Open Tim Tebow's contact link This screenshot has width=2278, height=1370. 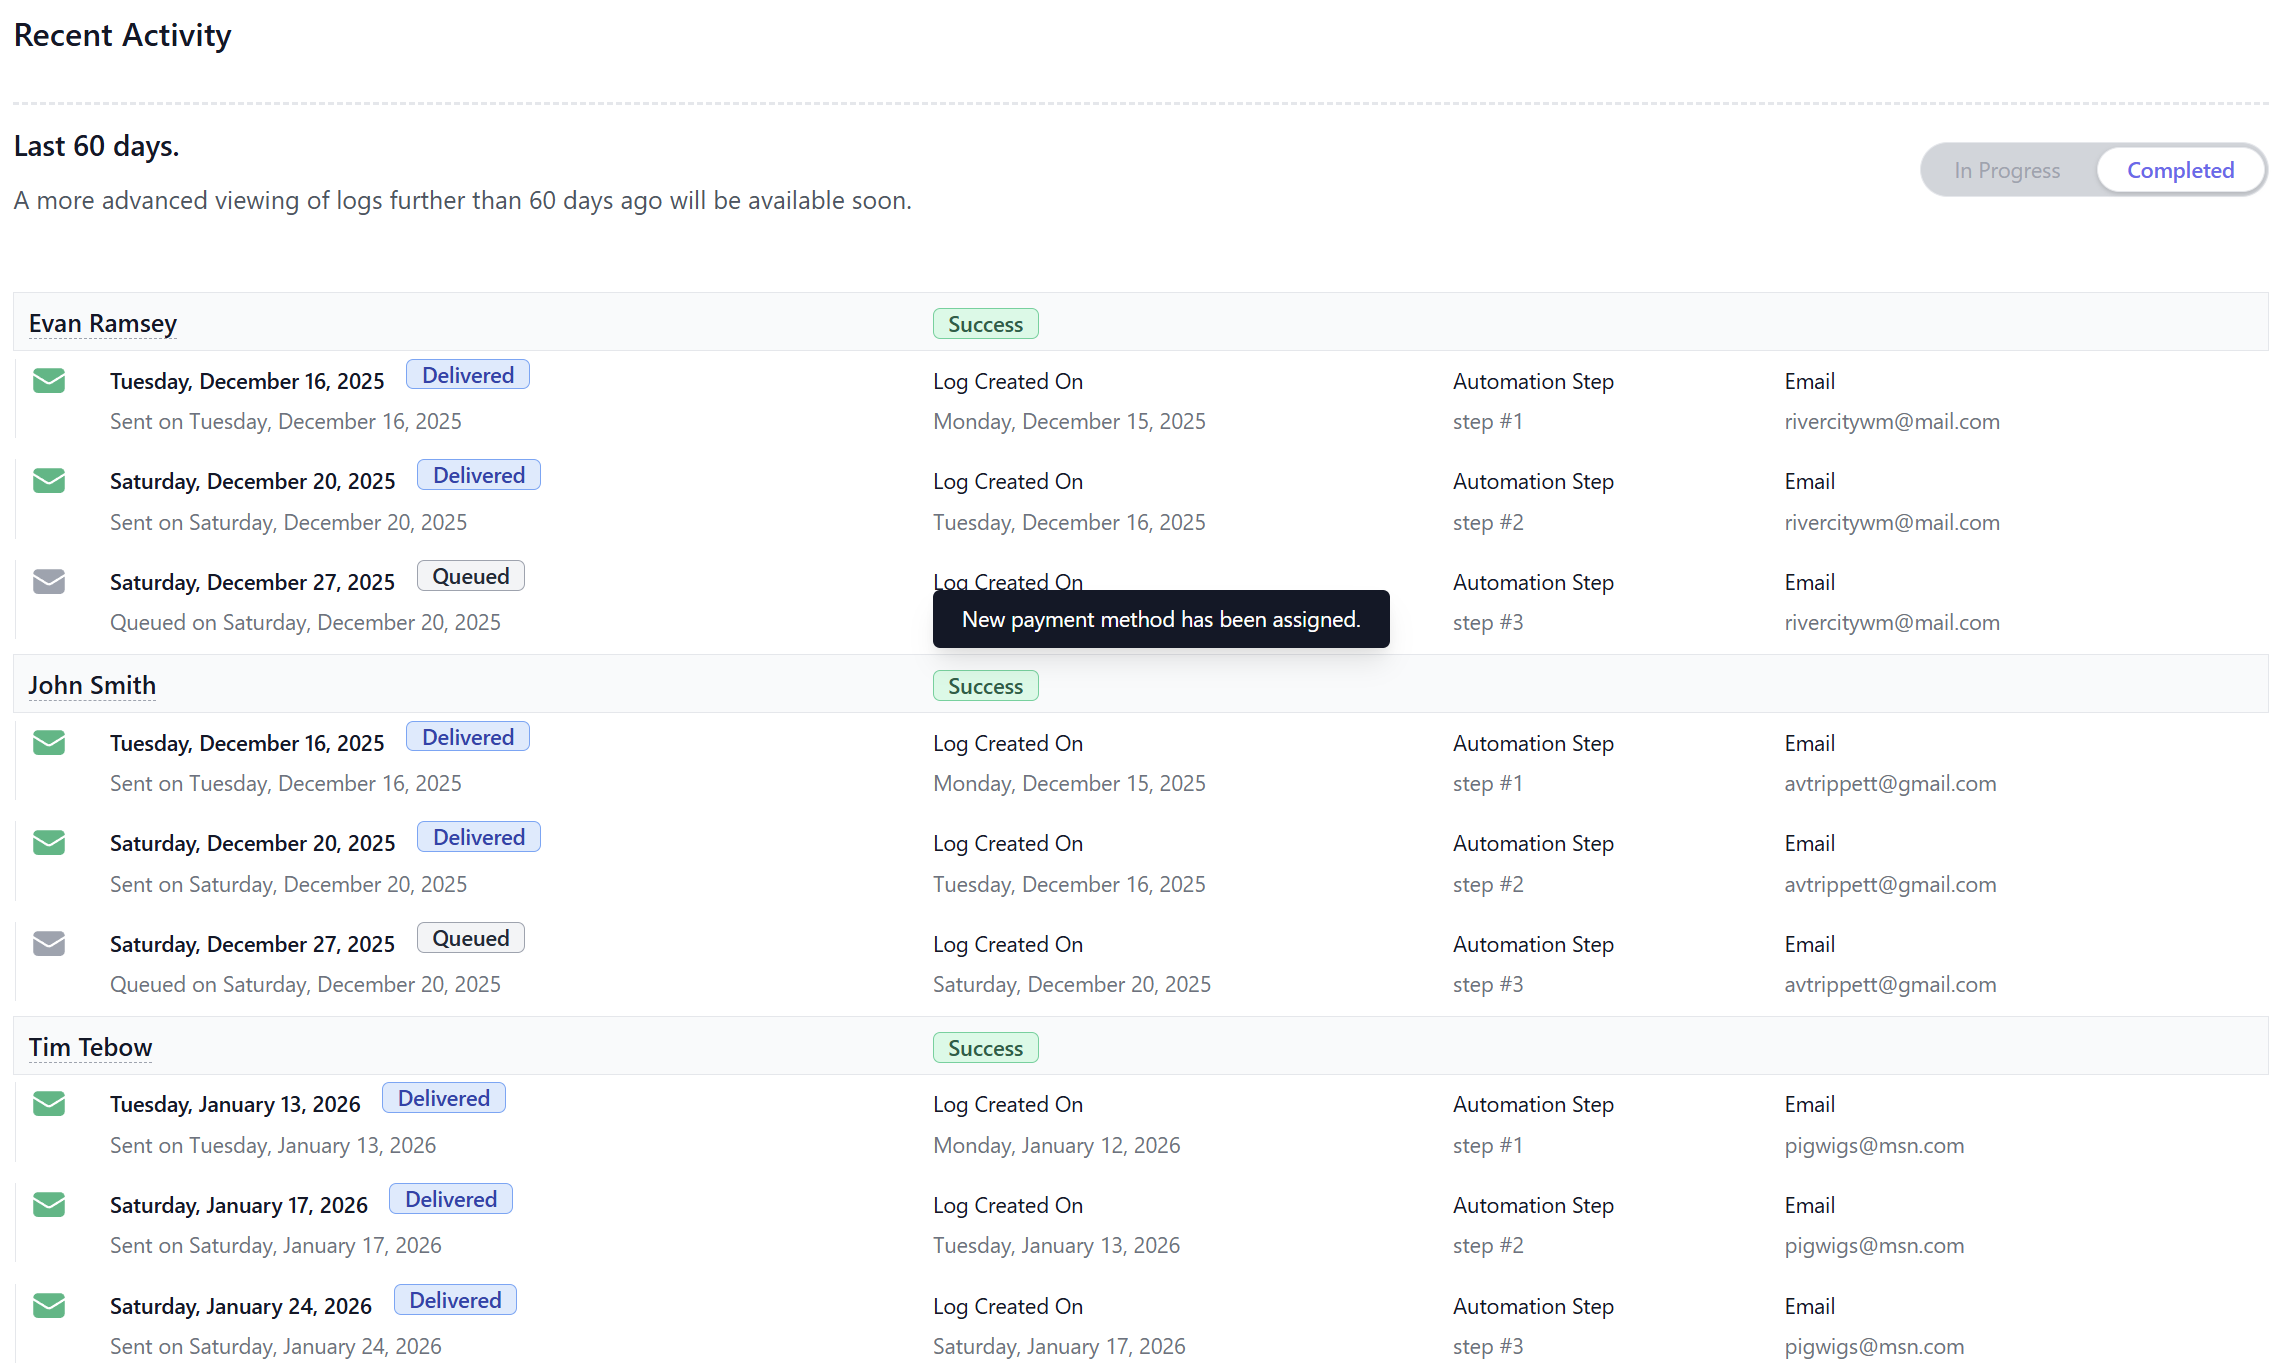(x=90, y=1048)
